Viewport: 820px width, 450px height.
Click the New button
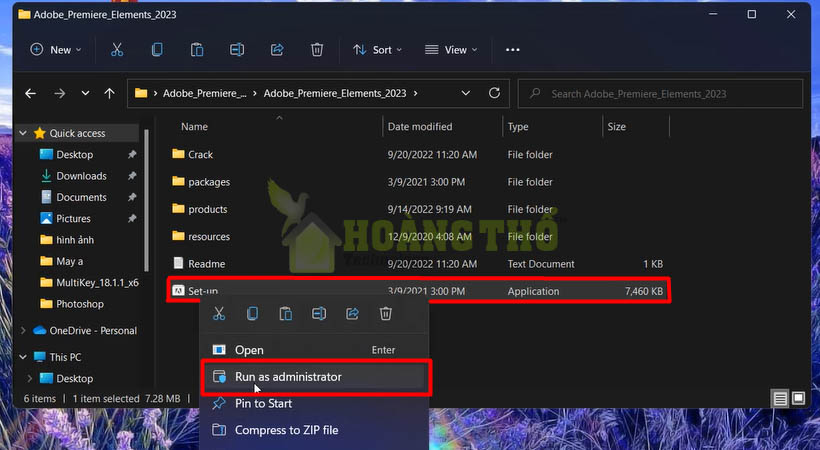pos(55,49)
